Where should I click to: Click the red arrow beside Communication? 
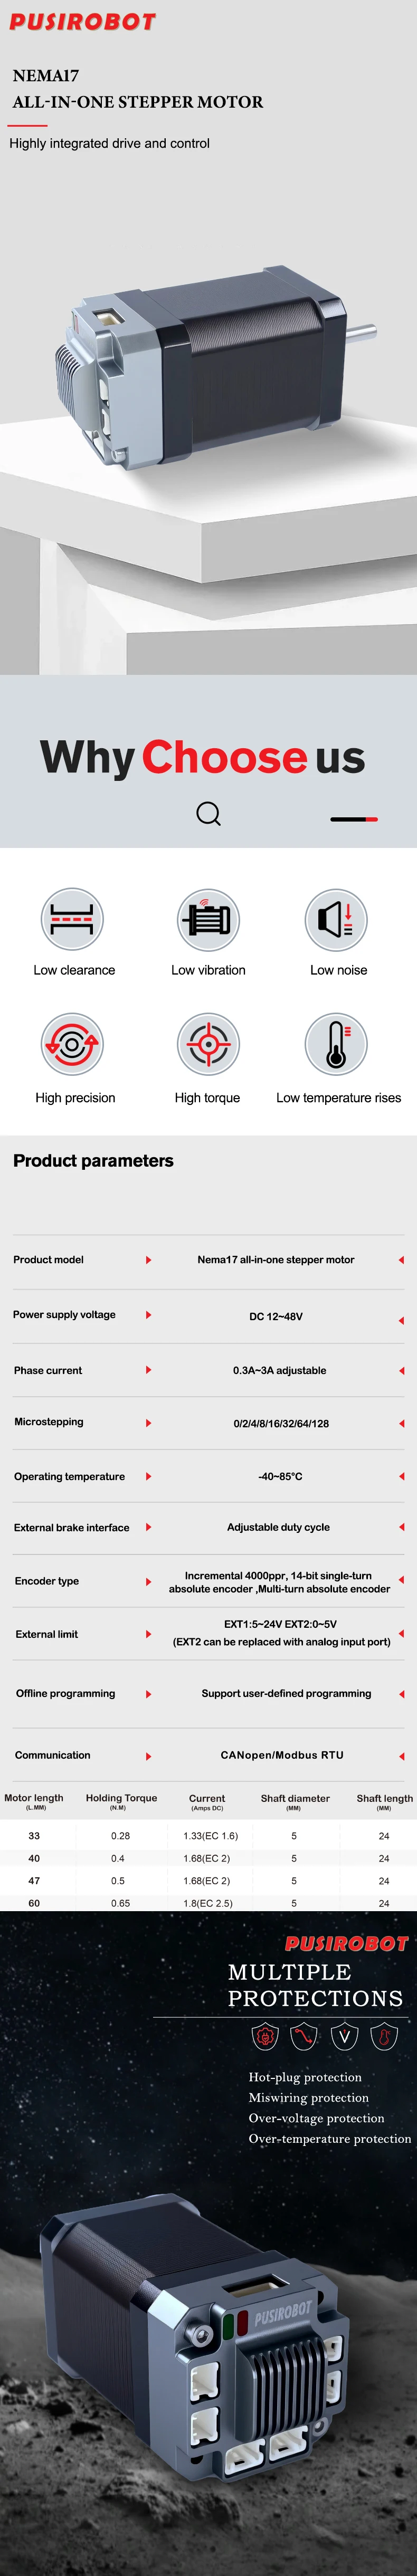(x=148, y=1756)
